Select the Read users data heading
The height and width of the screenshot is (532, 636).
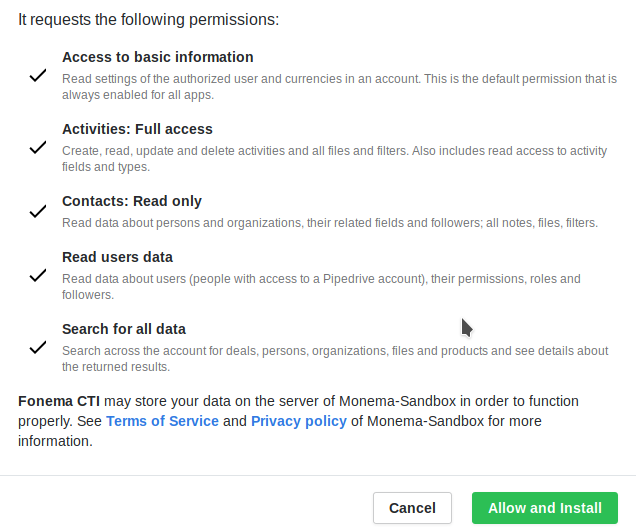[x=117, y=257]
